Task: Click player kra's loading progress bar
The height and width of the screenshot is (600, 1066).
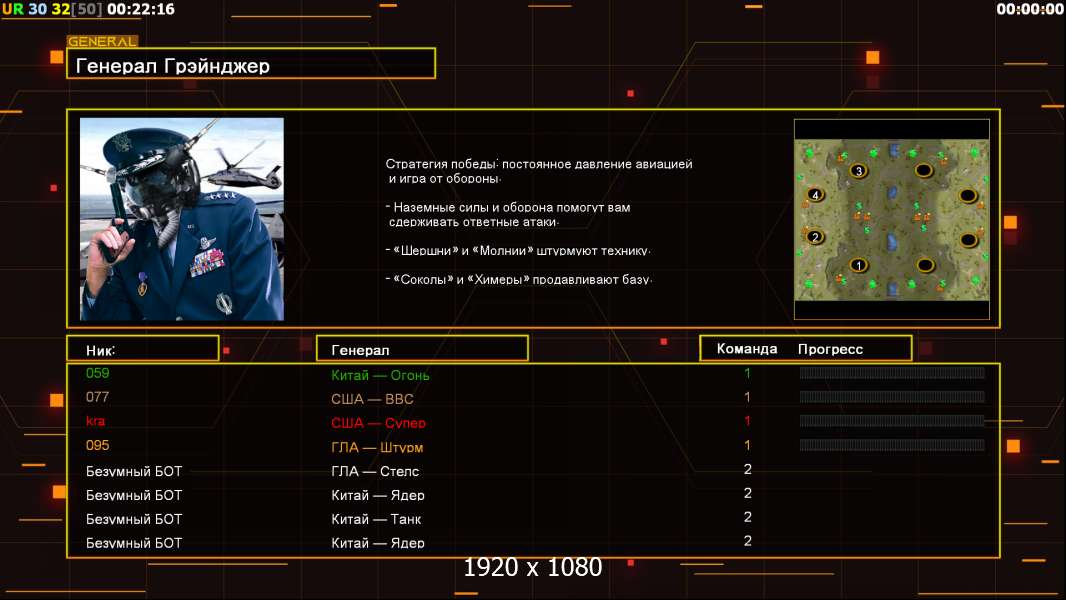Action: (892, 421)
